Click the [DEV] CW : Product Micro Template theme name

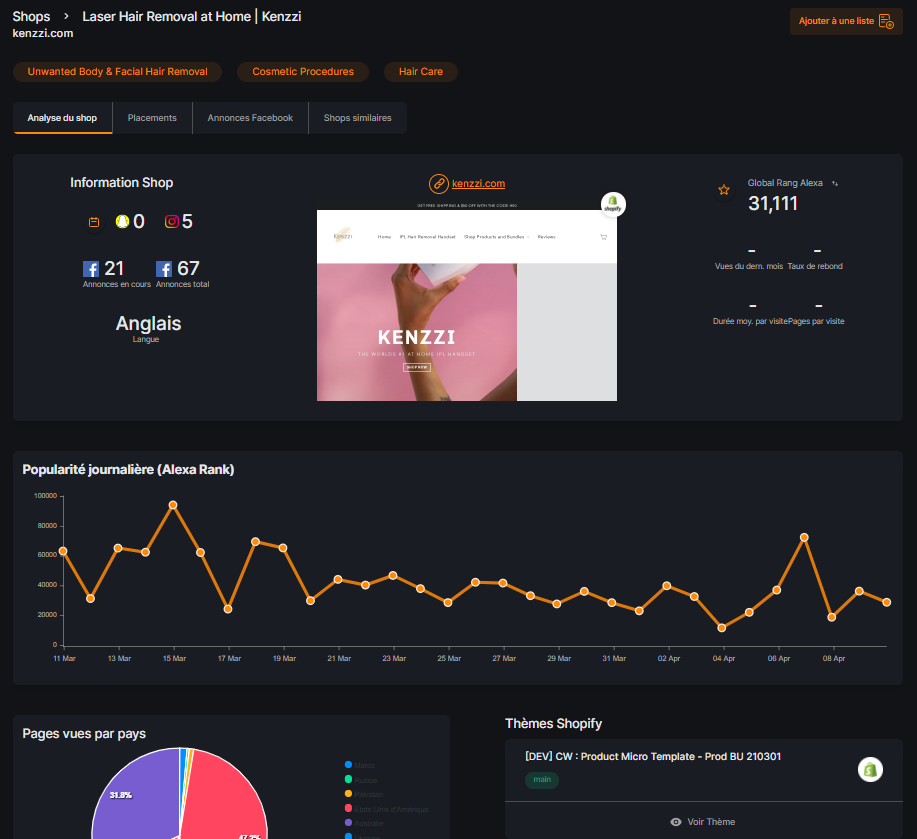coord(653,757)
